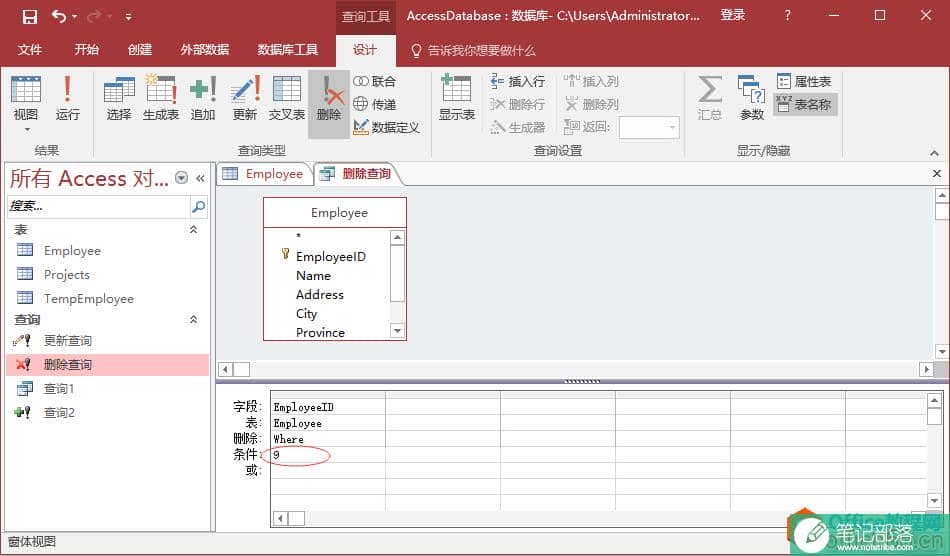Collapse the 表 group in navigation pane
Screen dimensions: 950x556
(193, 230)
